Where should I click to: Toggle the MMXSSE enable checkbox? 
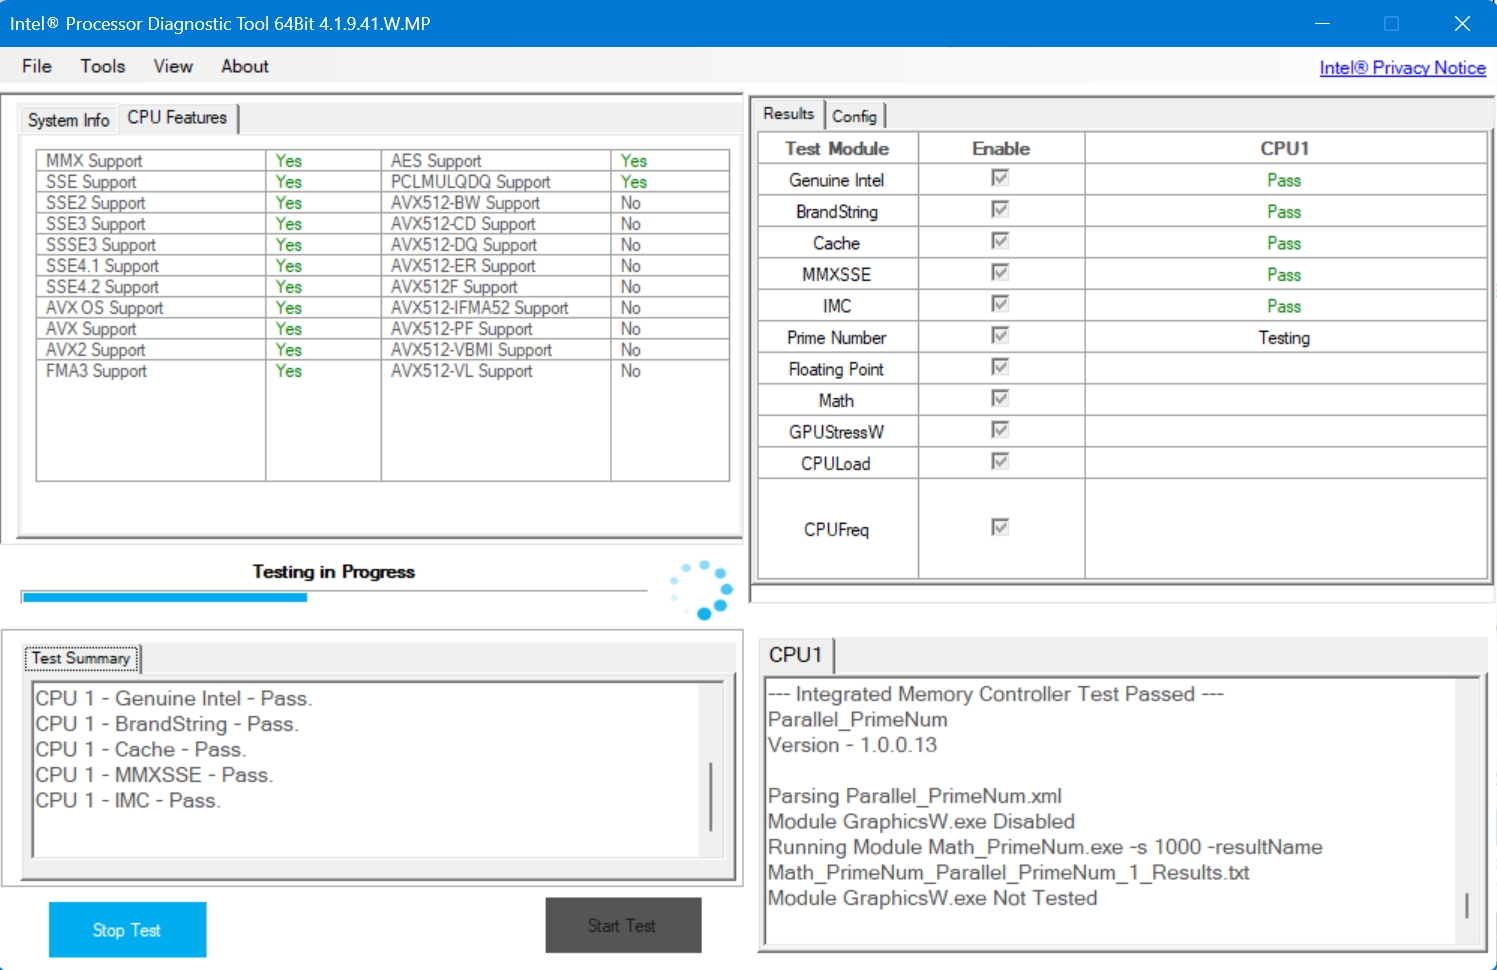tap(1000, 272)
